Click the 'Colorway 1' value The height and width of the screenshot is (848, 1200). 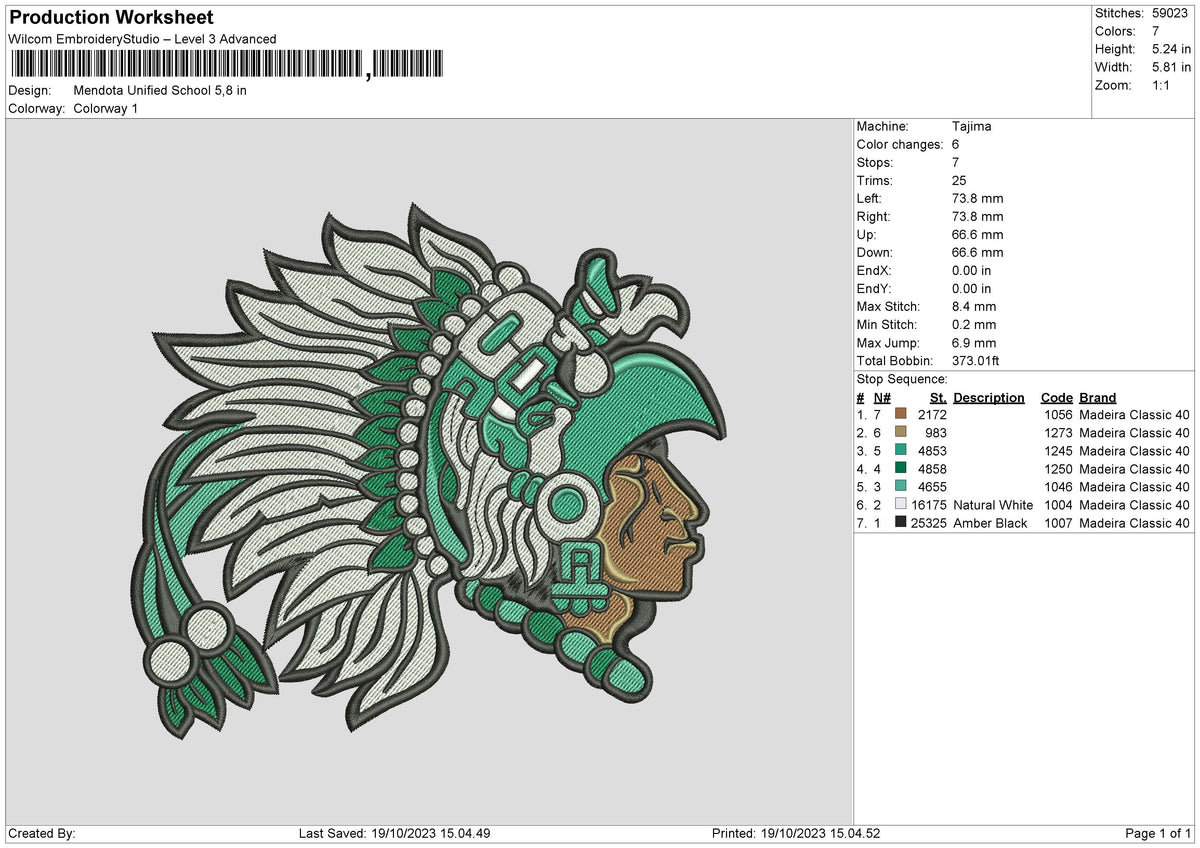tap(106, 108)
